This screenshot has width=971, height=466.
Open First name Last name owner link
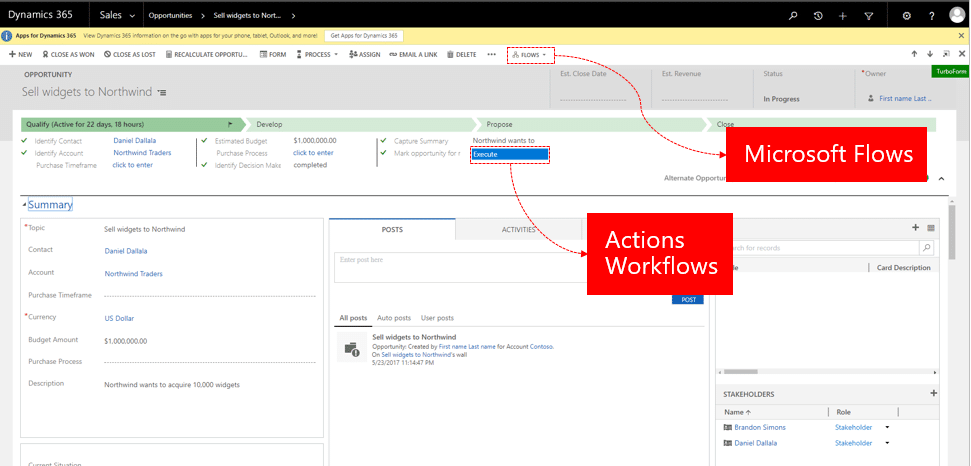coord(905,98)
